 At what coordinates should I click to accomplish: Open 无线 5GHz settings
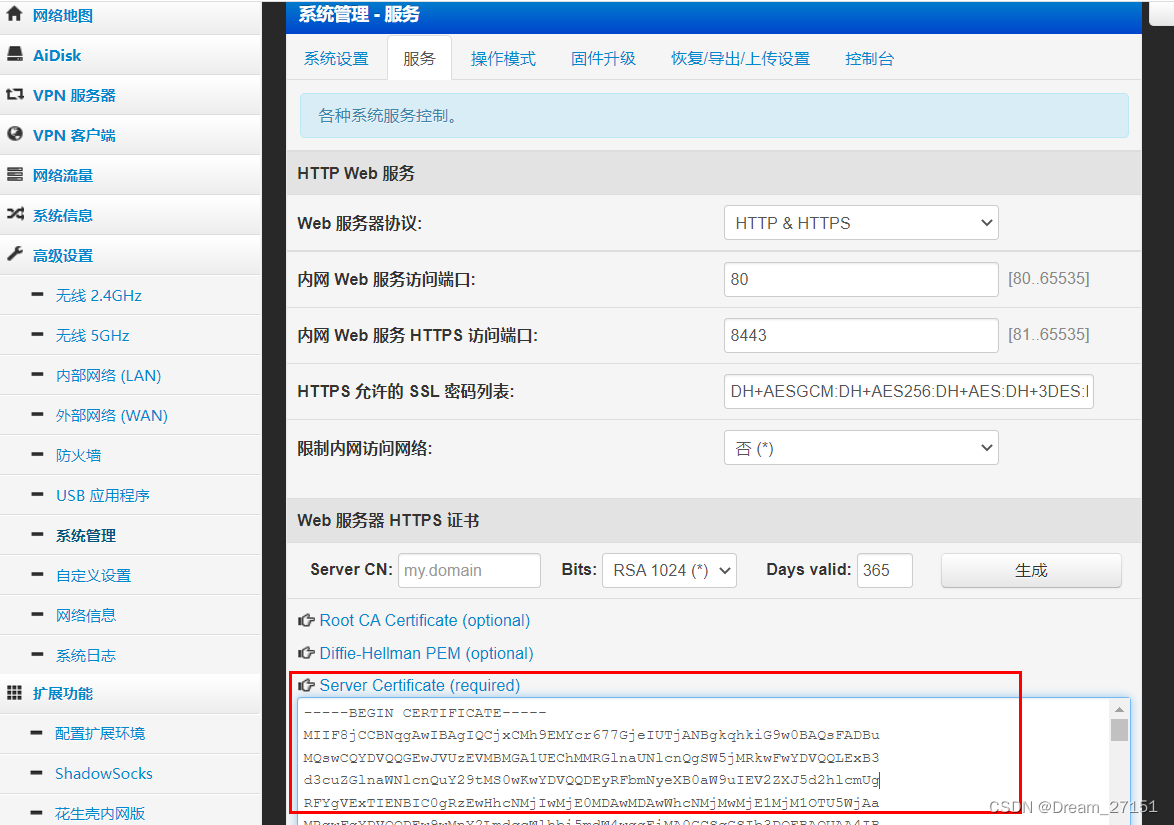coord(93,335)
